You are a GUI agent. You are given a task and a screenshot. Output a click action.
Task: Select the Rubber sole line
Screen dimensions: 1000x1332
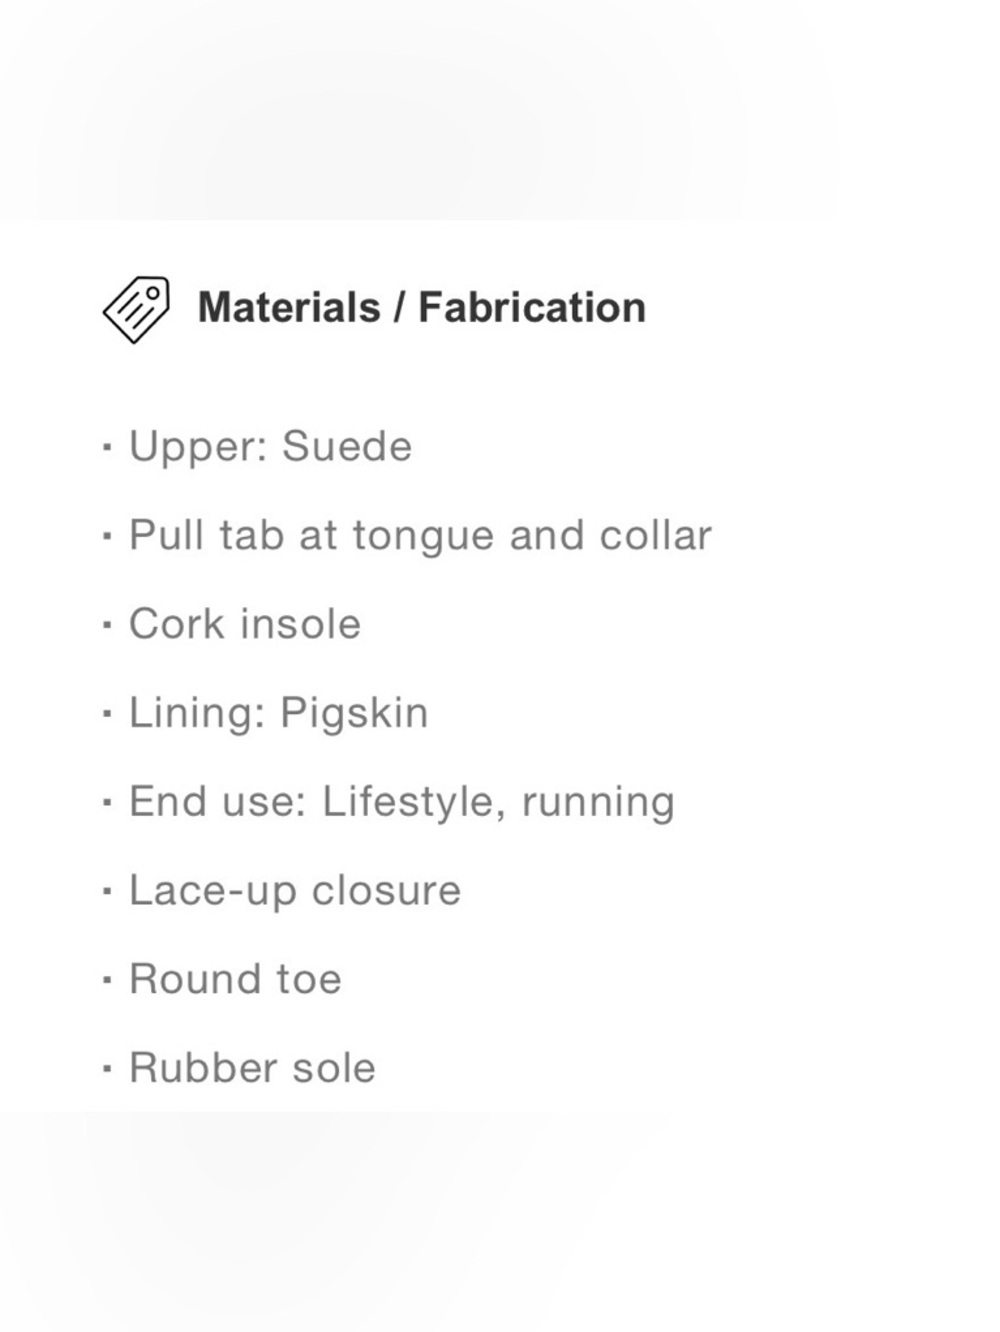(x=252, y=1068)
